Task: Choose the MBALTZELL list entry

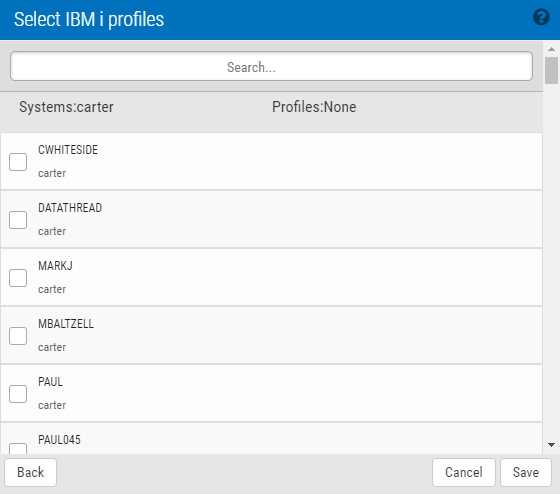Action: (x=271, y=335)
